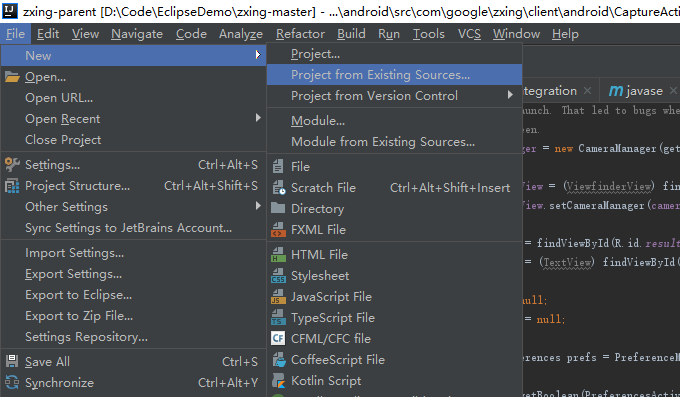Viewport: 680px width, 397px height.
Task: Click the Project Structure grid icon
Action: pos(12,186)
